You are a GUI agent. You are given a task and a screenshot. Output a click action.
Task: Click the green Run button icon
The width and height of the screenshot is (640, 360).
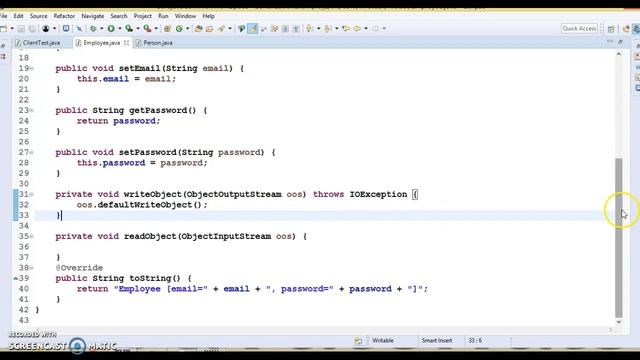coord(111,29)
